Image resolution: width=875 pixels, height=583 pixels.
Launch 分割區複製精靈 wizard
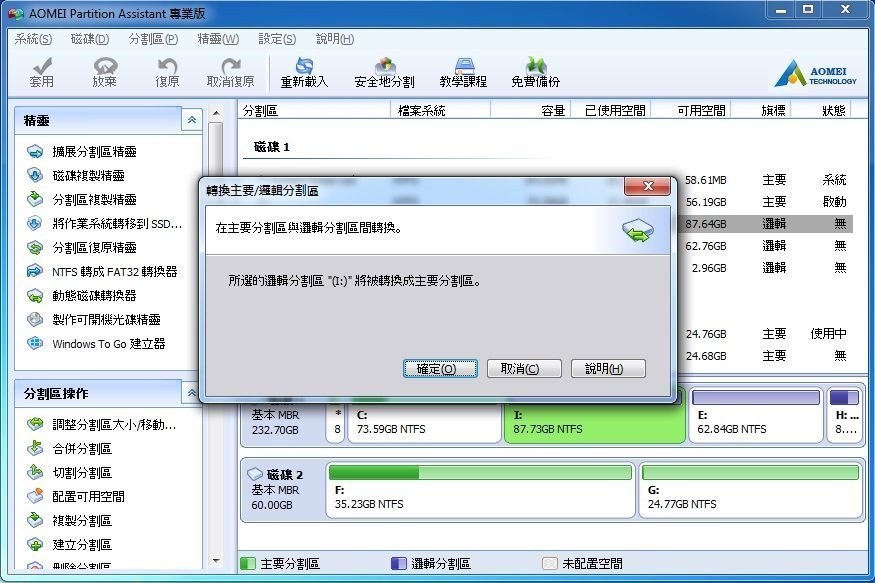[81, 199]
